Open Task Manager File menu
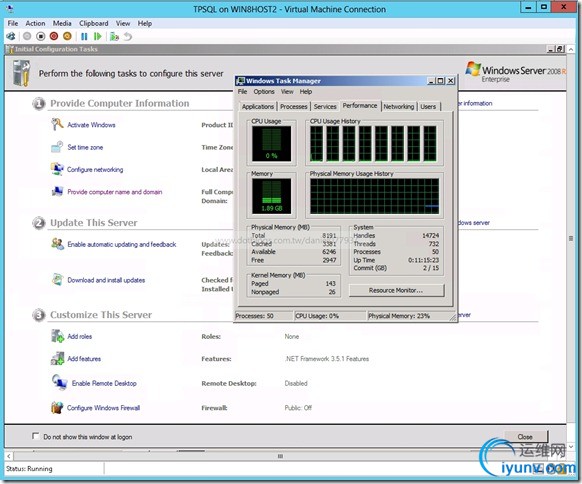This screenshot has height=484, width=582. (x=242, y=92)
